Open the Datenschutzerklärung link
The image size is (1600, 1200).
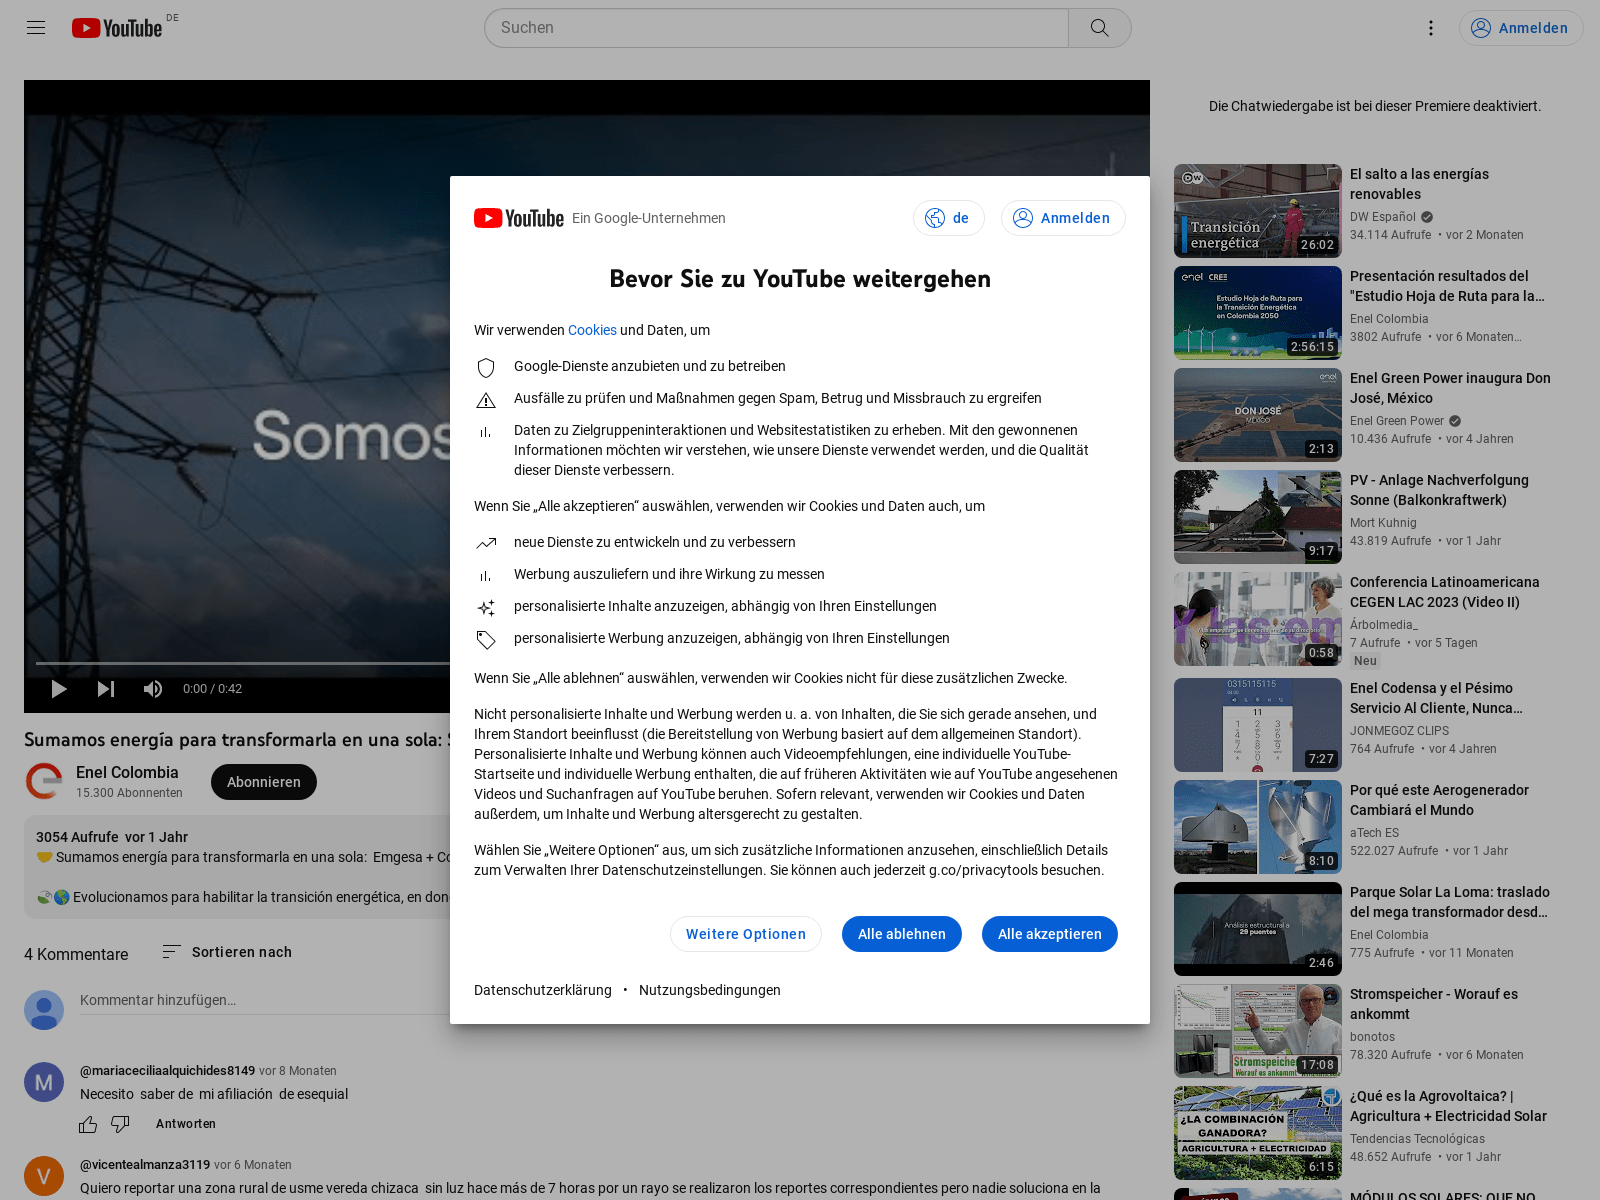pos(543,990)
